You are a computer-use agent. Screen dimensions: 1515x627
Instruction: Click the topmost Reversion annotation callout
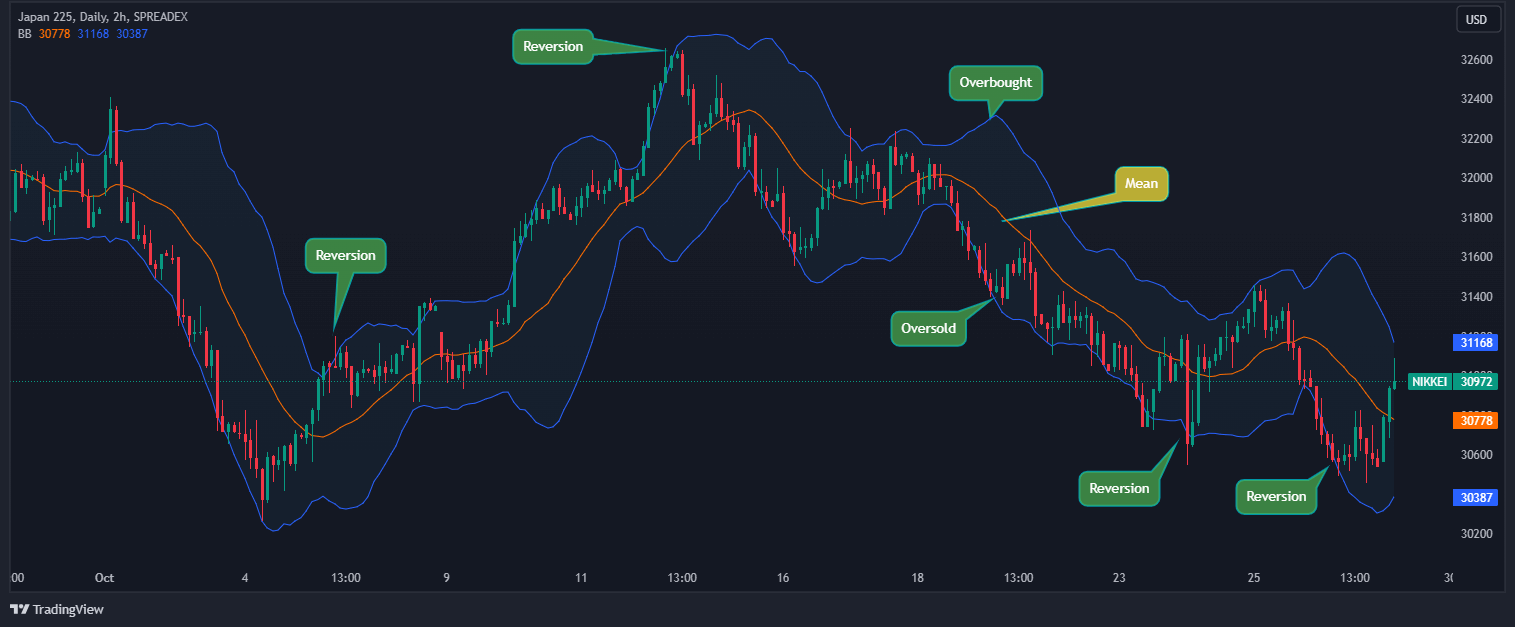click(x=552, y=46)
